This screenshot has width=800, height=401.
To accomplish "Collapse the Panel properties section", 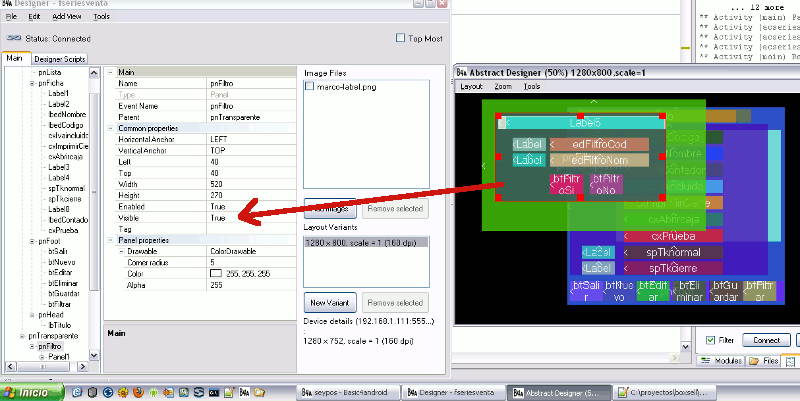I will (110, 240).
